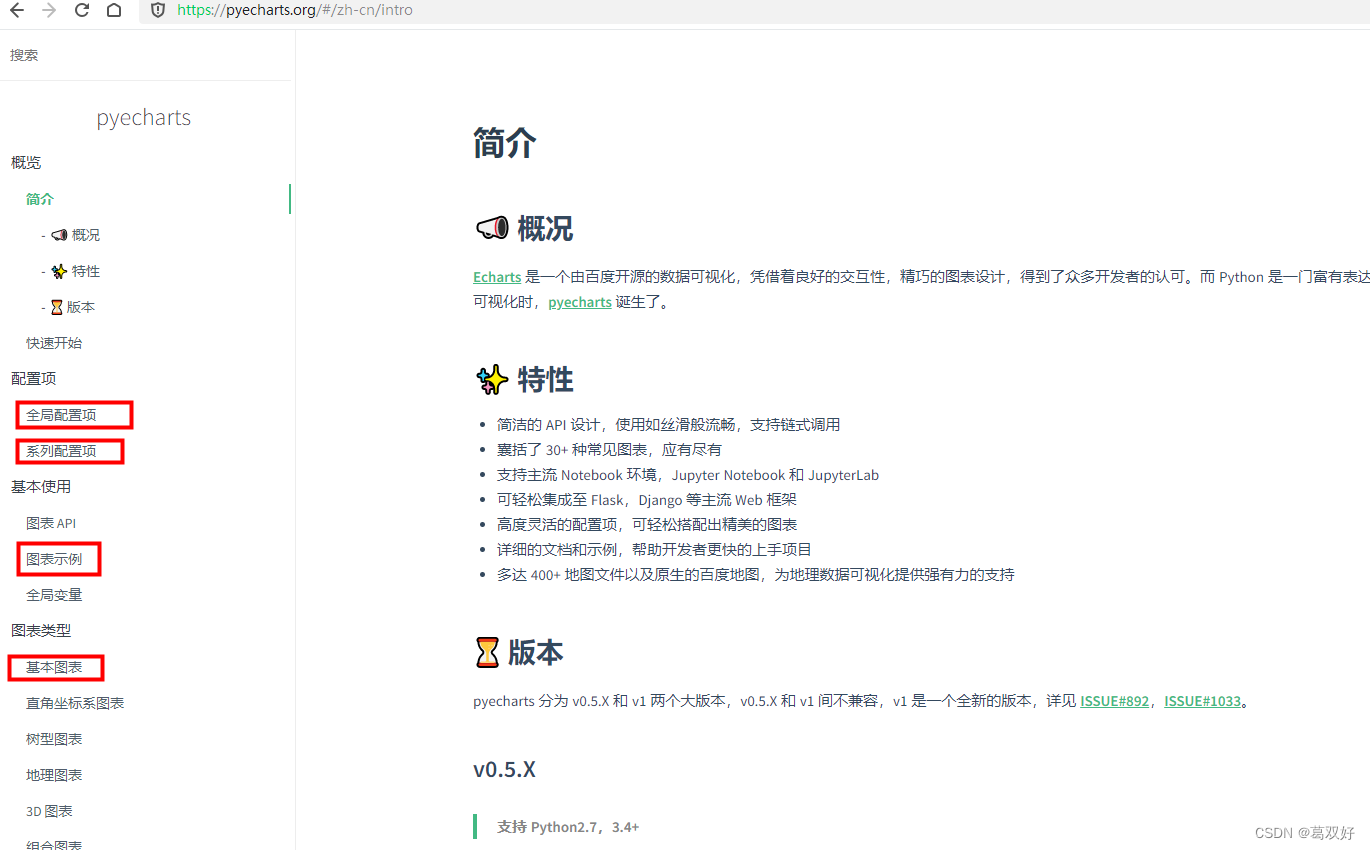Click the bullet about 详细的文档和示例
The image size is (1370, 850).
pyautogui.click(x=654, y=549)
